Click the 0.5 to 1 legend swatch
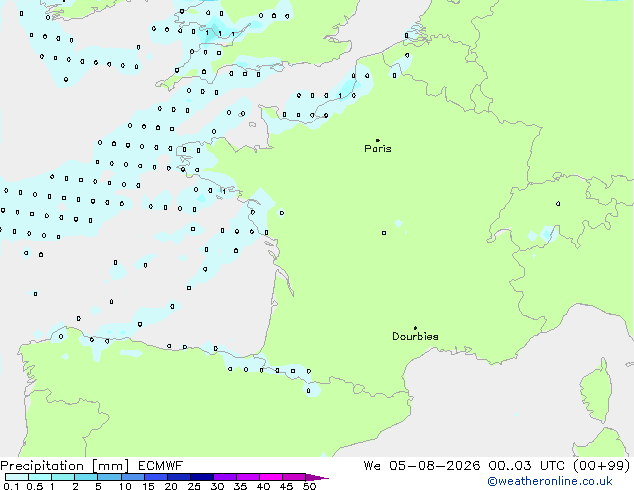 tap(40, 477)
